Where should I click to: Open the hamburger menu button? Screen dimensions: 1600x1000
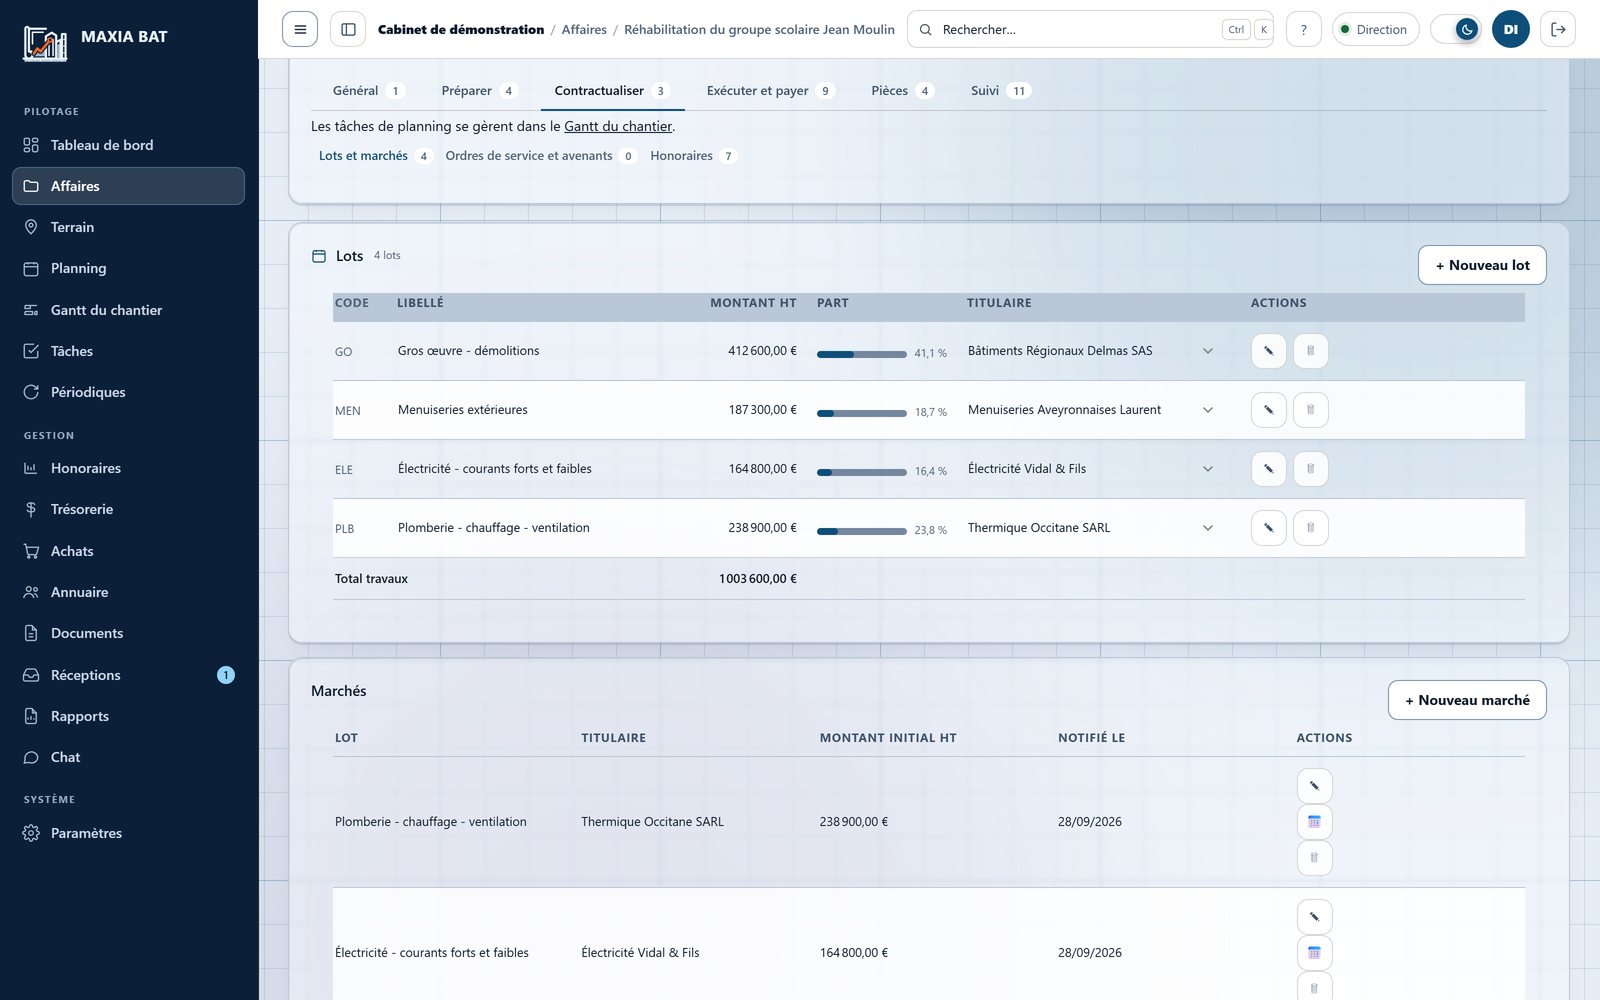coord(300,30)
